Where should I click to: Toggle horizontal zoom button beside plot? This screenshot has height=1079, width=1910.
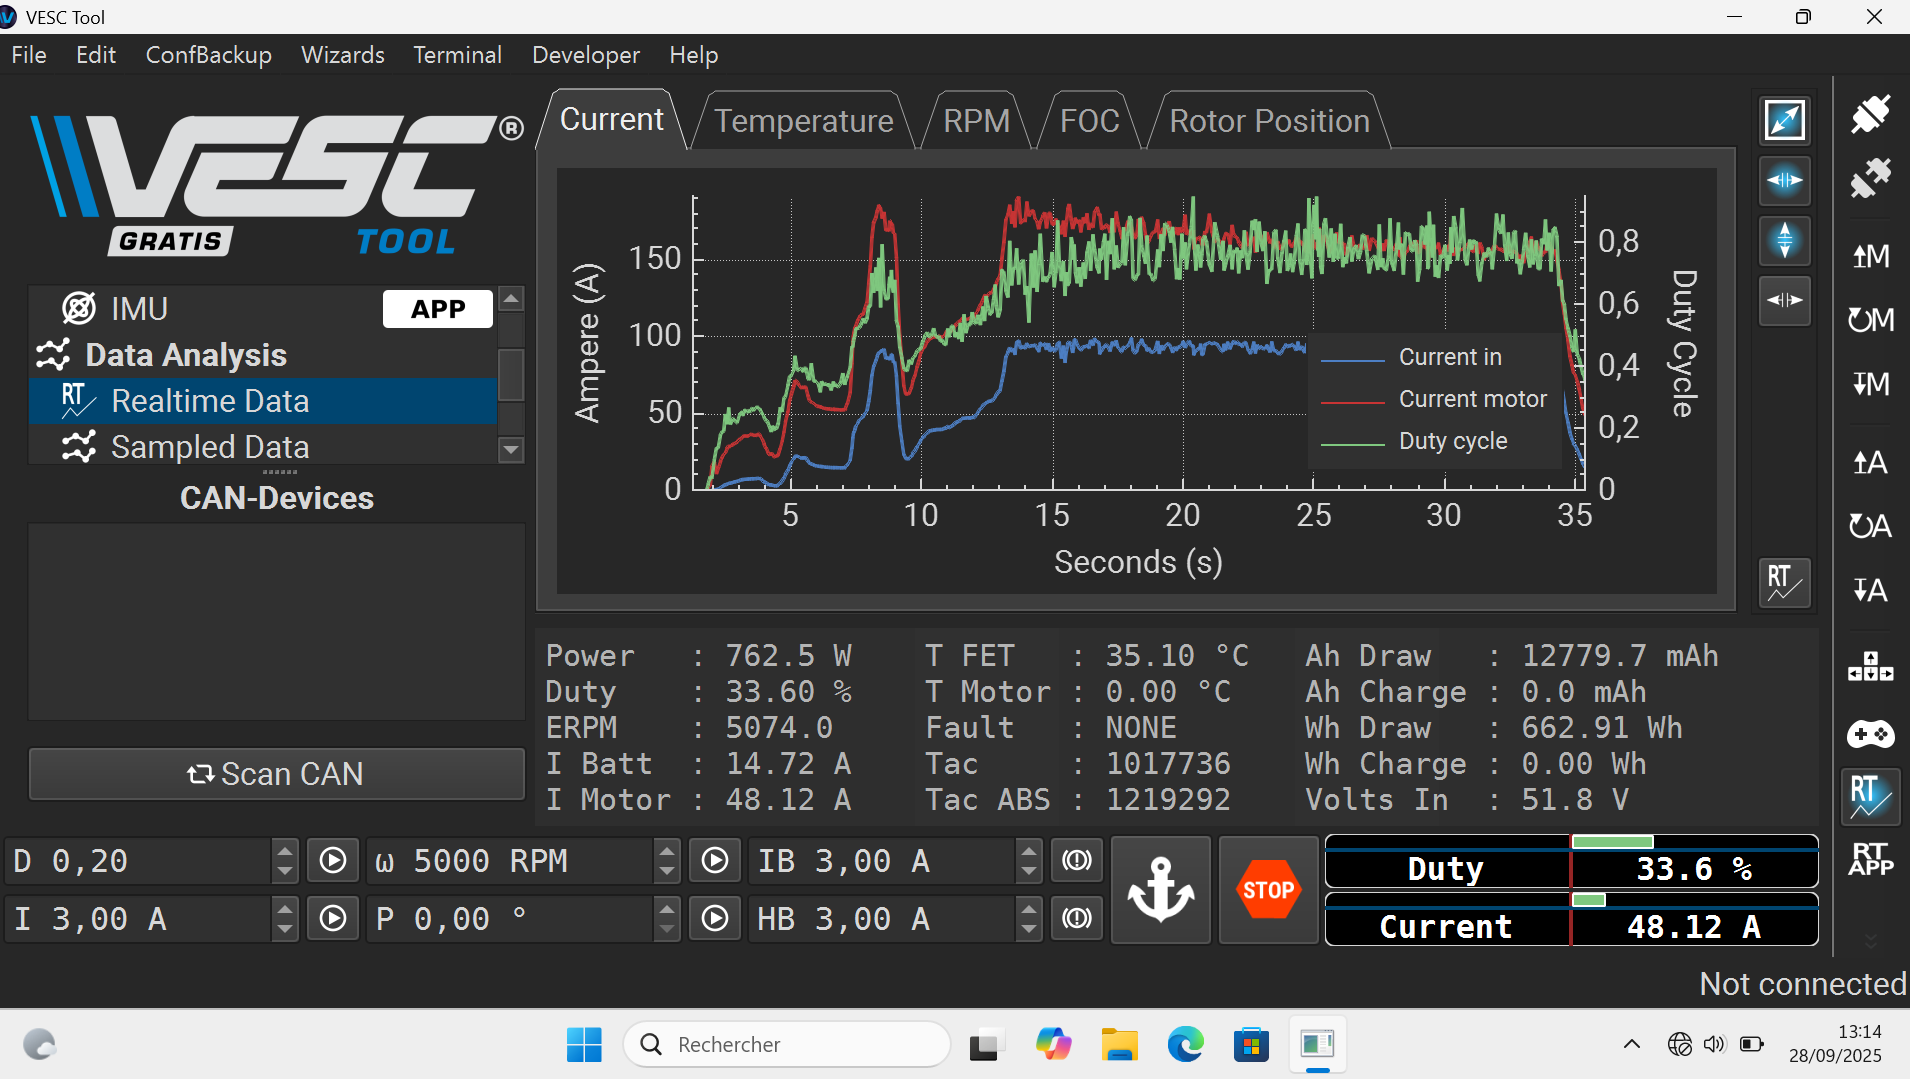click(1785, 180)
